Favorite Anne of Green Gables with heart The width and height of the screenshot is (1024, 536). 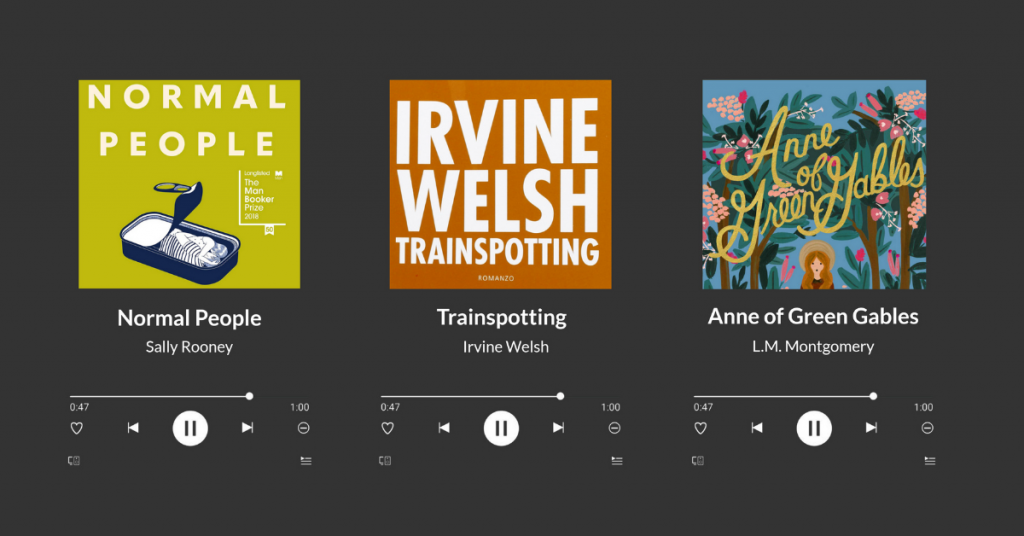tap(700, 428)
